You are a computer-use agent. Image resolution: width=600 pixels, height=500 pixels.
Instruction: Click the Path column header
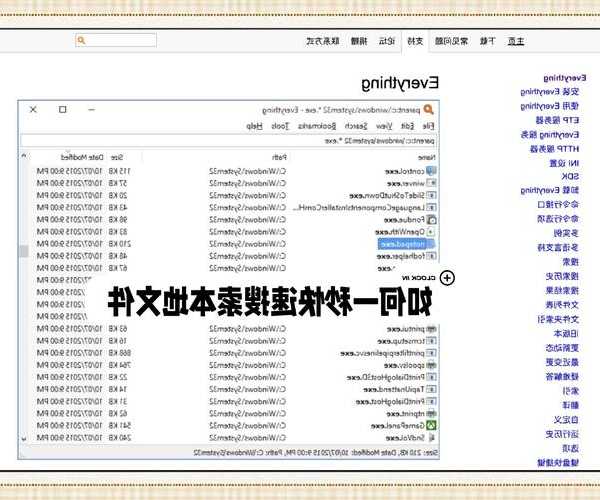pyautogui.click(x=278, y=157)
